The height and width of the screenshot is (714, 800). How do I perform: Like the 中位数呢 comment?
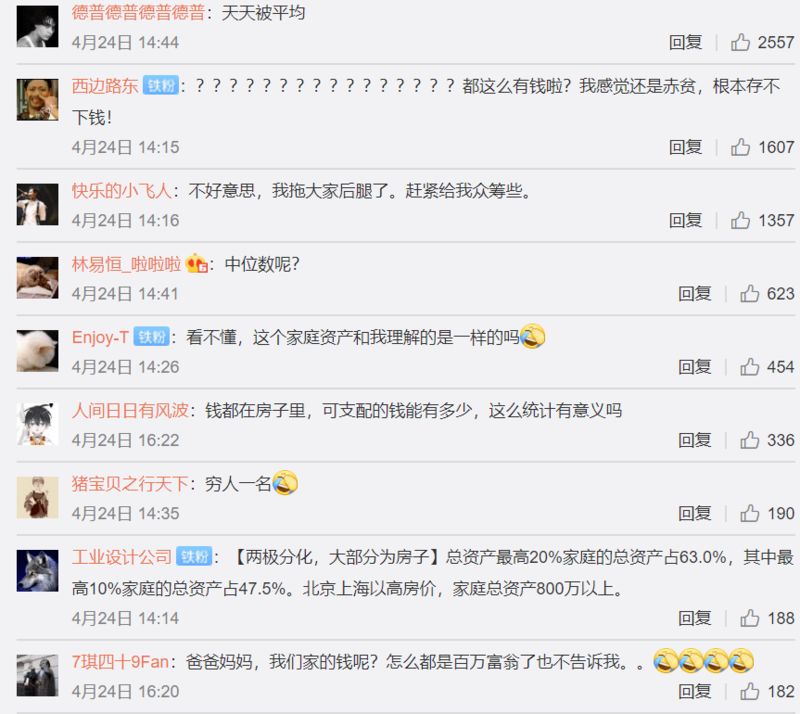(x=749, y=293)
